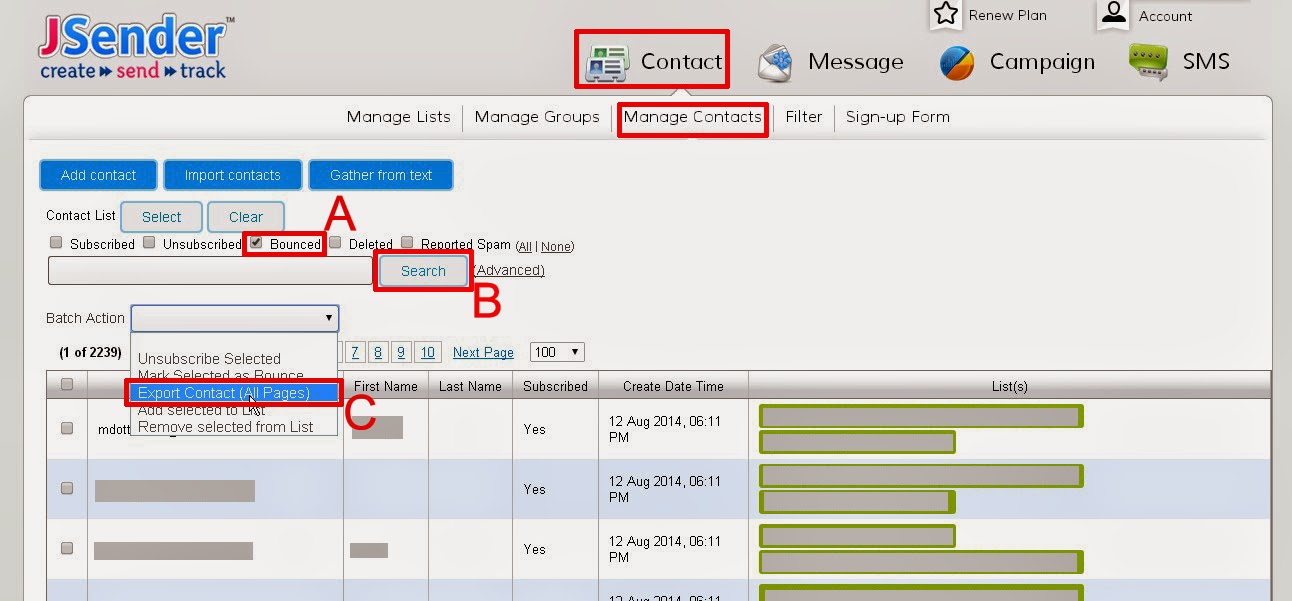Enable the Deleted checkbox

click(336, 242)
